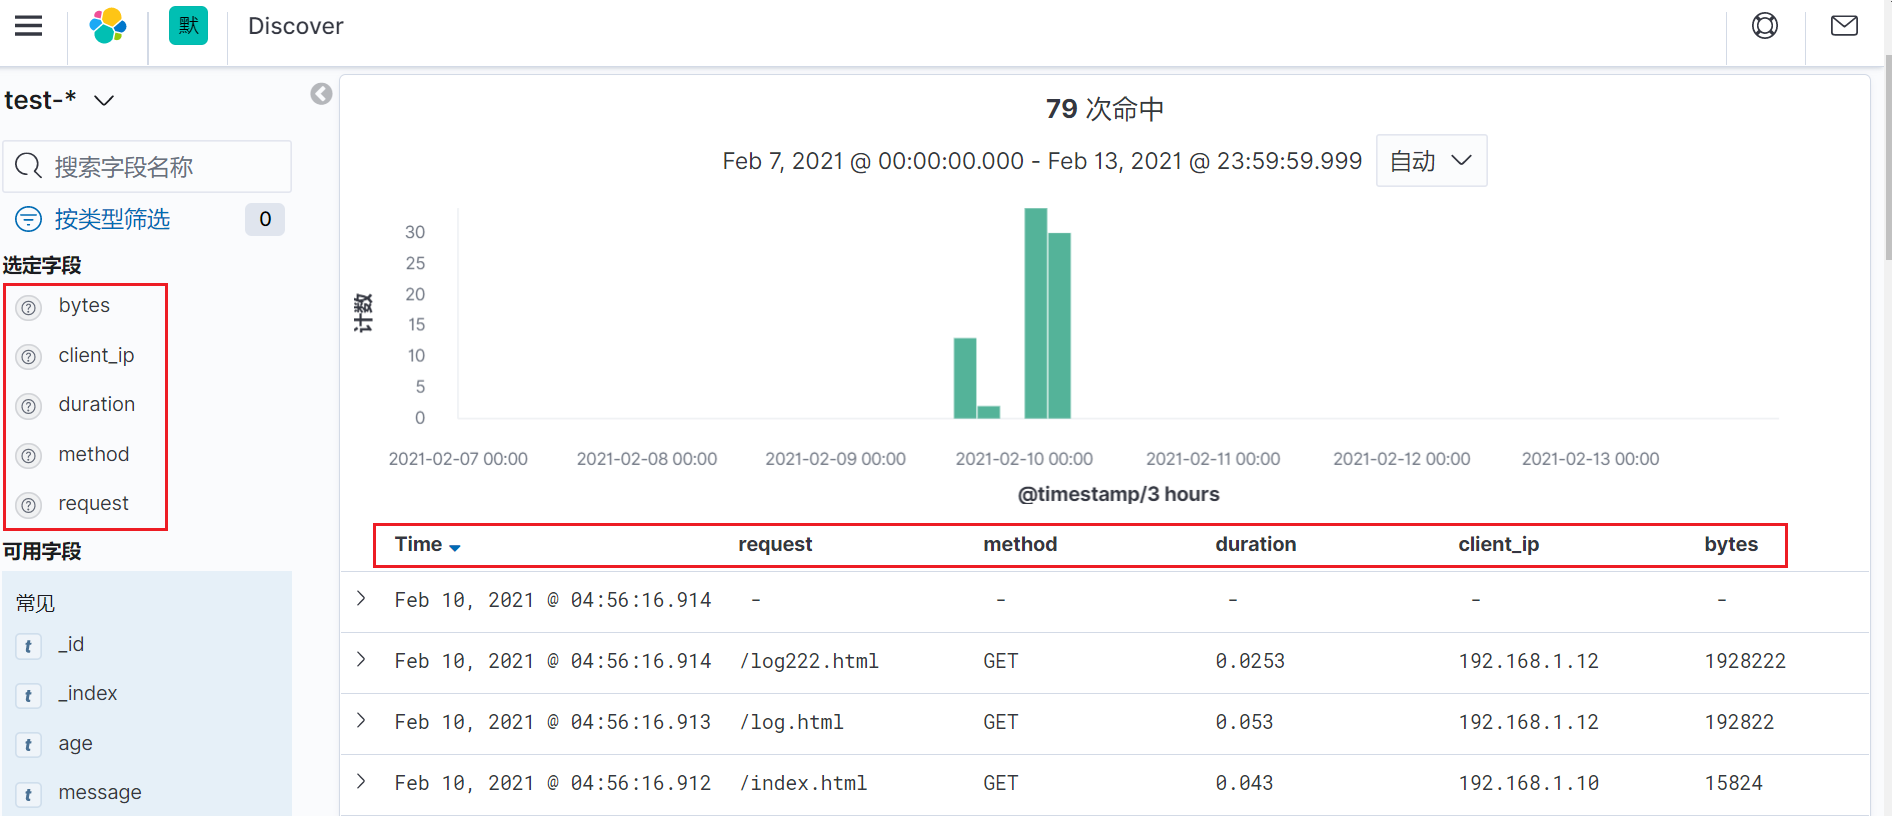
Task: Expand the /index.html document row
Action: [x=361, y=782]
